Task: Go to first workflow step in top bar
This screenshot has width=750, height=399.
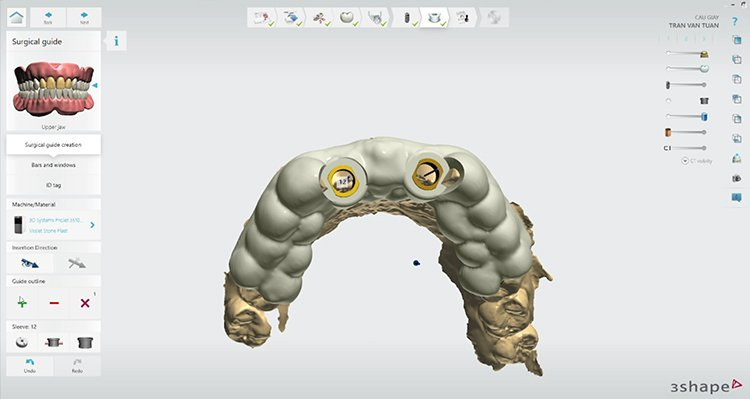Action: tap(263, 18)
